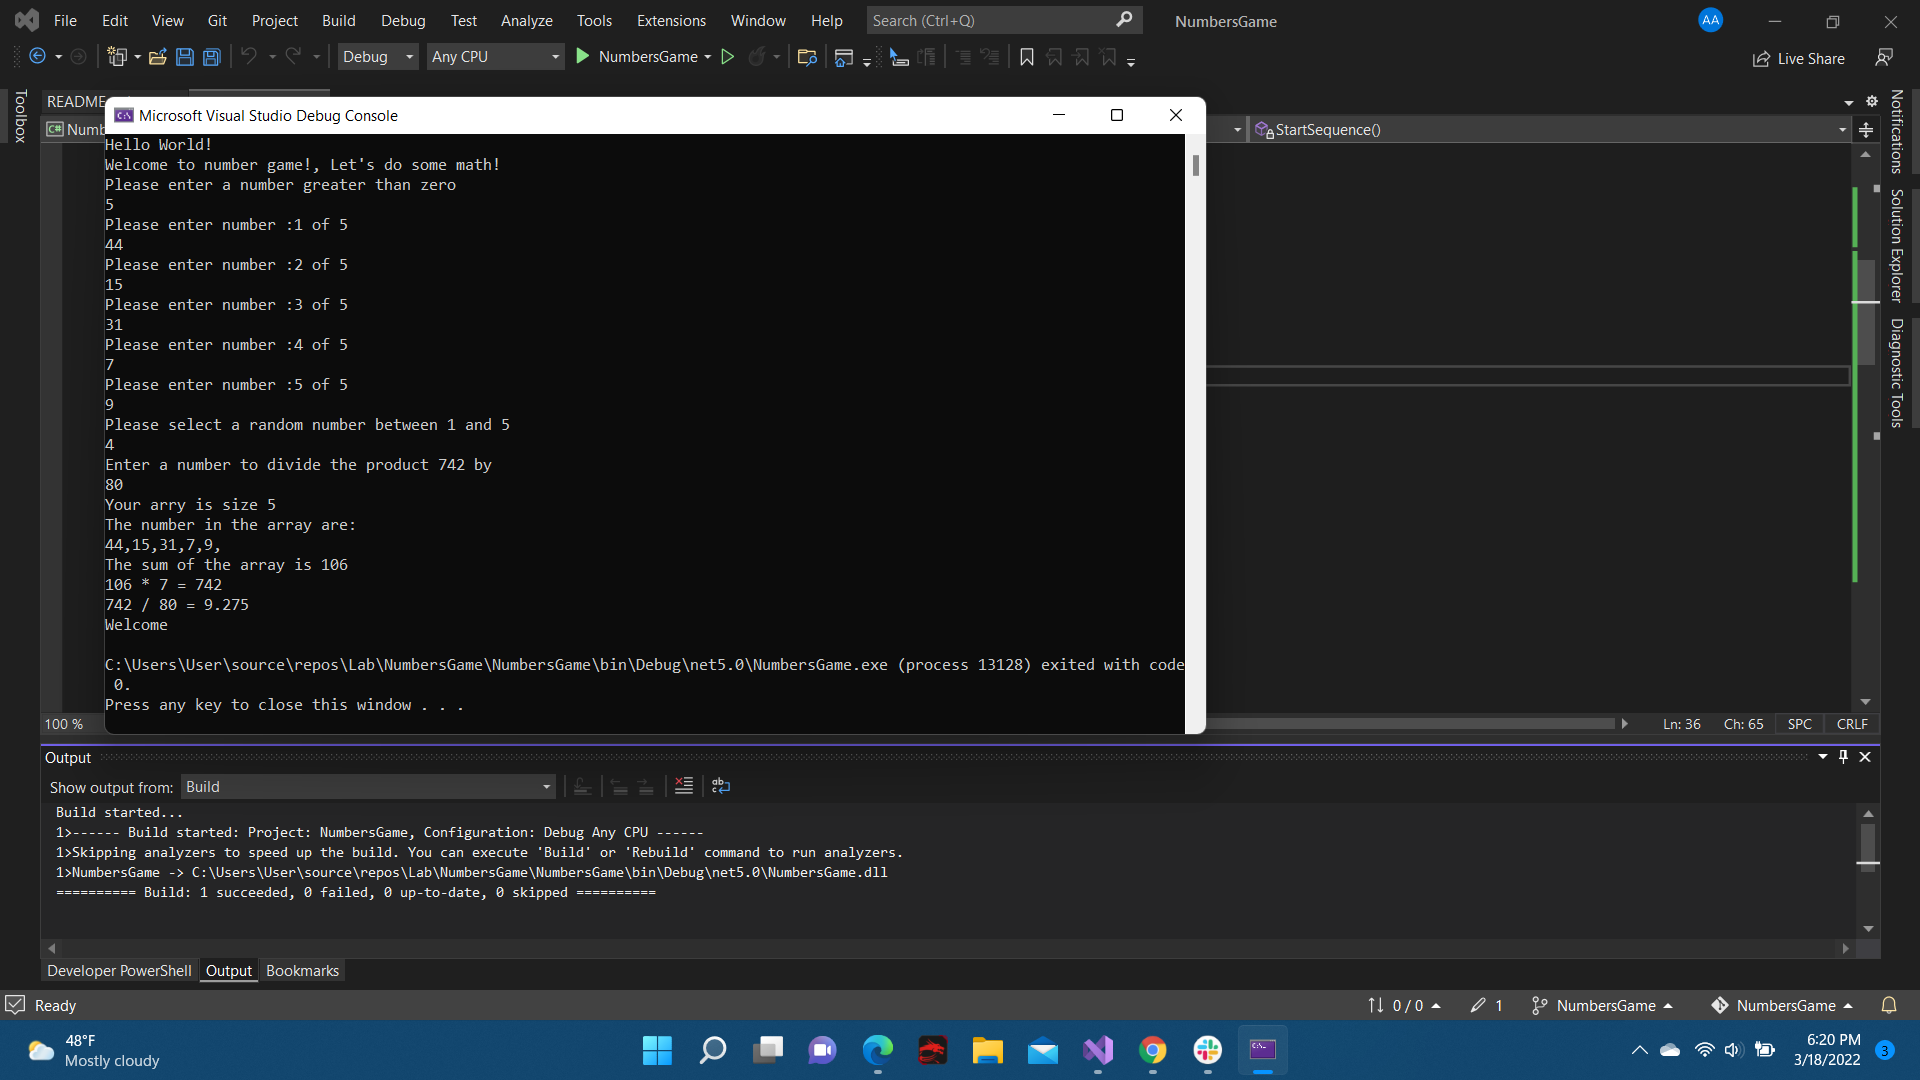Toggle the SPC indentation indicator
This screenshot has height=1080, width=1920.
click(1800, 724)
